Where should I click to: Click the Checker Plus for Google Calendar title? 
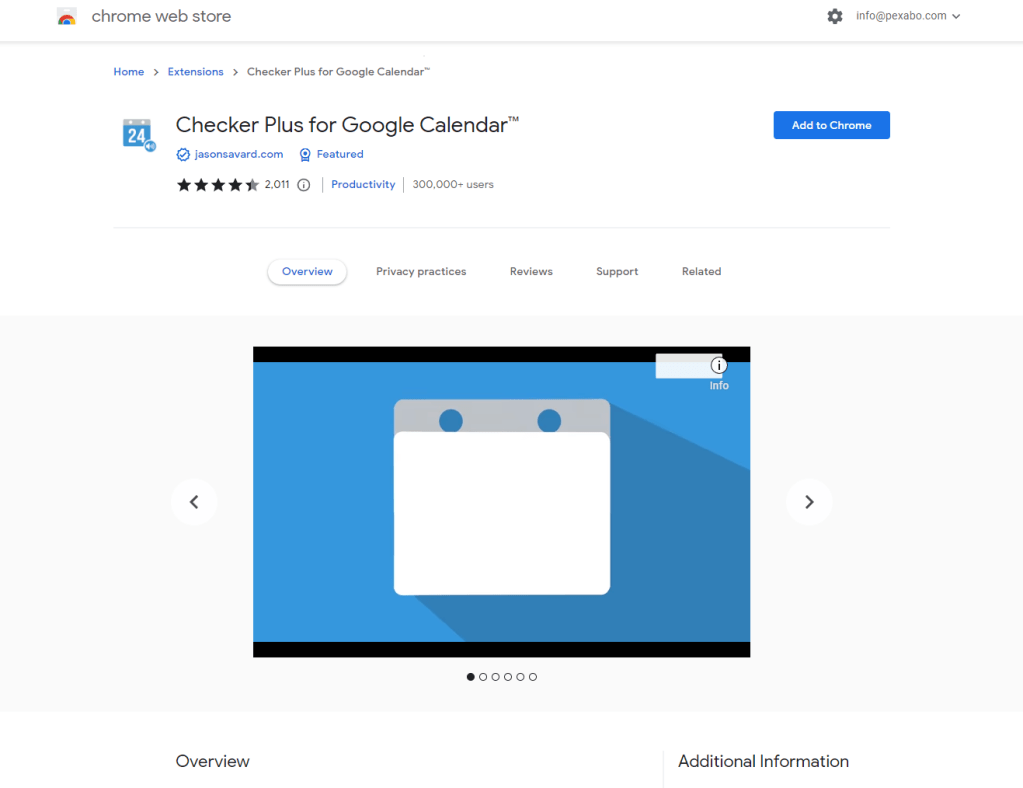point(347,125)
